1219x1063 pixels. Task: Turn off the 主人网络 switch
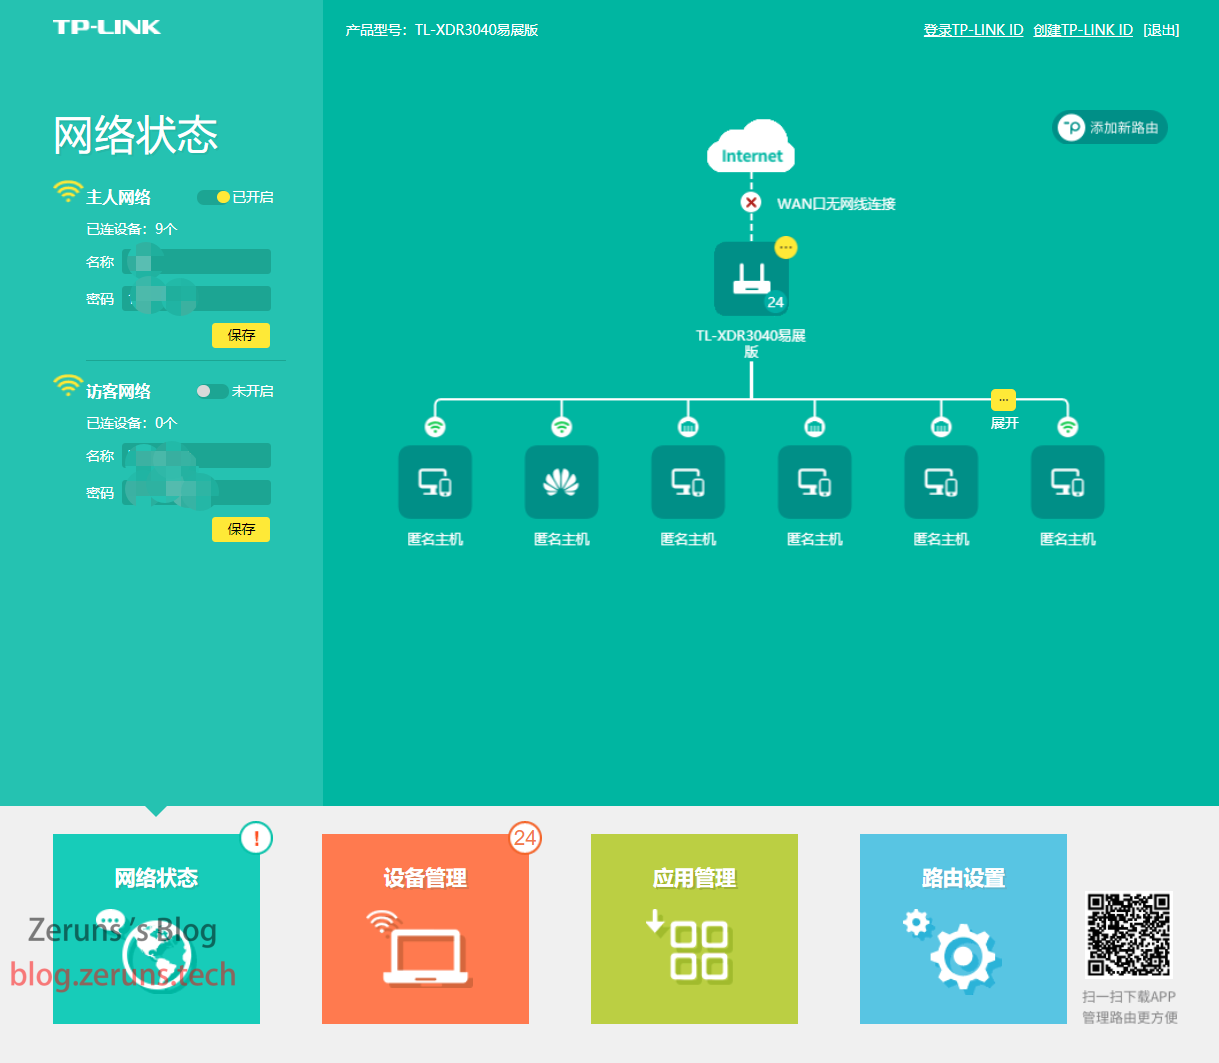pyautogui.click(x=213, y=197)
